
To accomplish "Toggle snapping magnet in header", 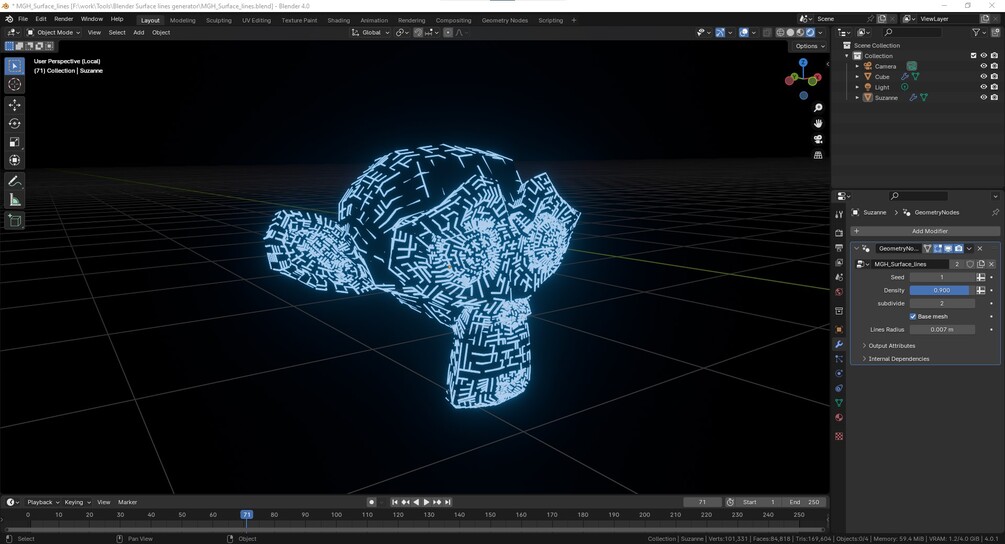I will pyautogui.click(x=418, y=32).
